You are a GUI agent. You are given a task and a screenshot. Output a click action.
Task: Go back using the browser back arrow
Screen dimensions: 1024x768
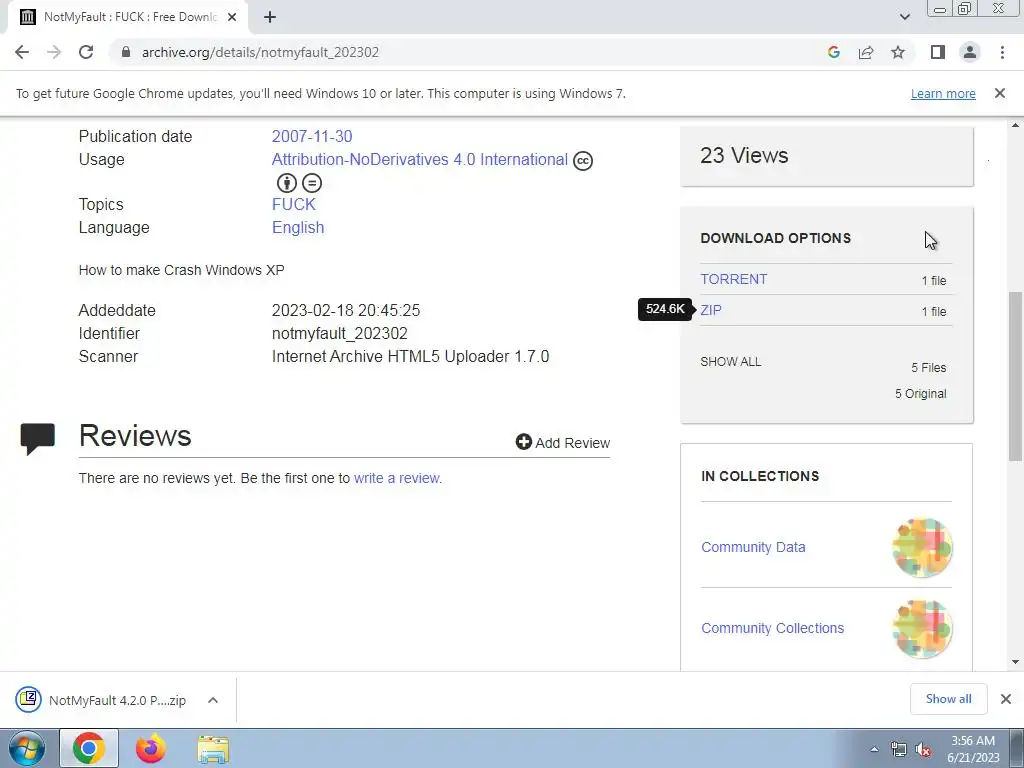coord(22,52)
